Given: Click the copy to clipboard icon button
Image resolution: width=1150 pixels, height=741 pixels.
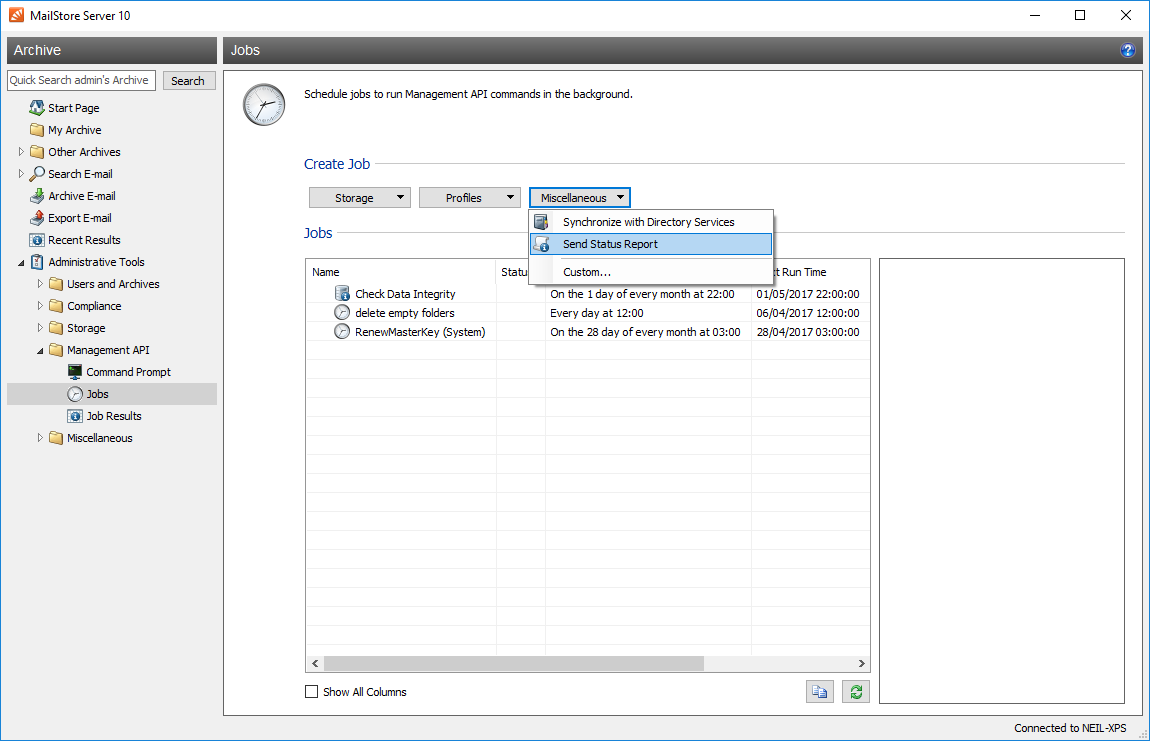Looking at the screenshot, I should pyautogui.click(x=819, y=692).
